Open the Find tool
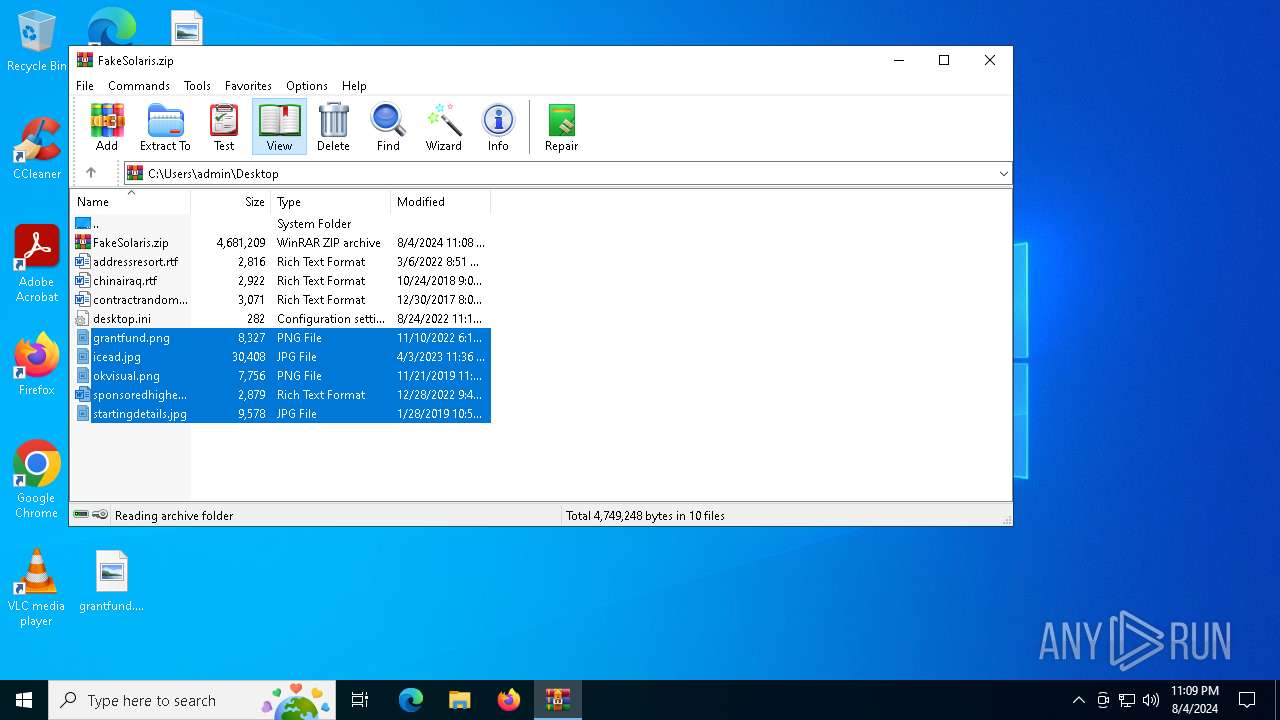The image size is (1280, 720). 388,127
